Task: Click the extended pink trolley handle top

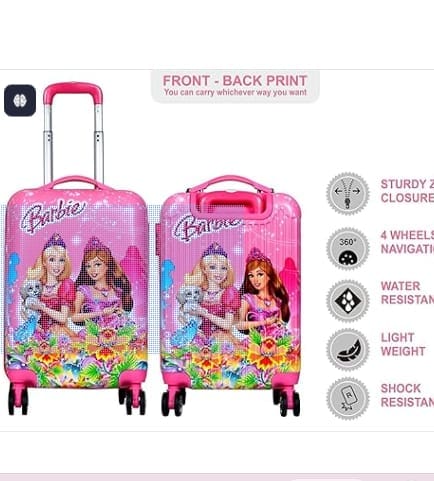Action: point(73,91)
